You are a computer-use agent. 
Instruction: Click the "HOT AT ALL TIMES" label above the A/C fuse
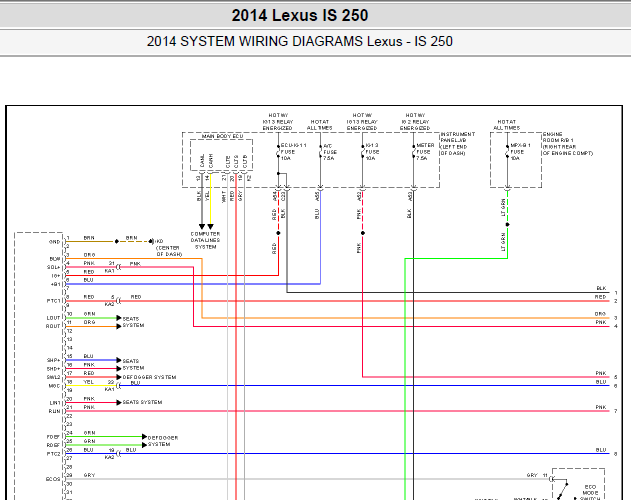click(320, 125)
